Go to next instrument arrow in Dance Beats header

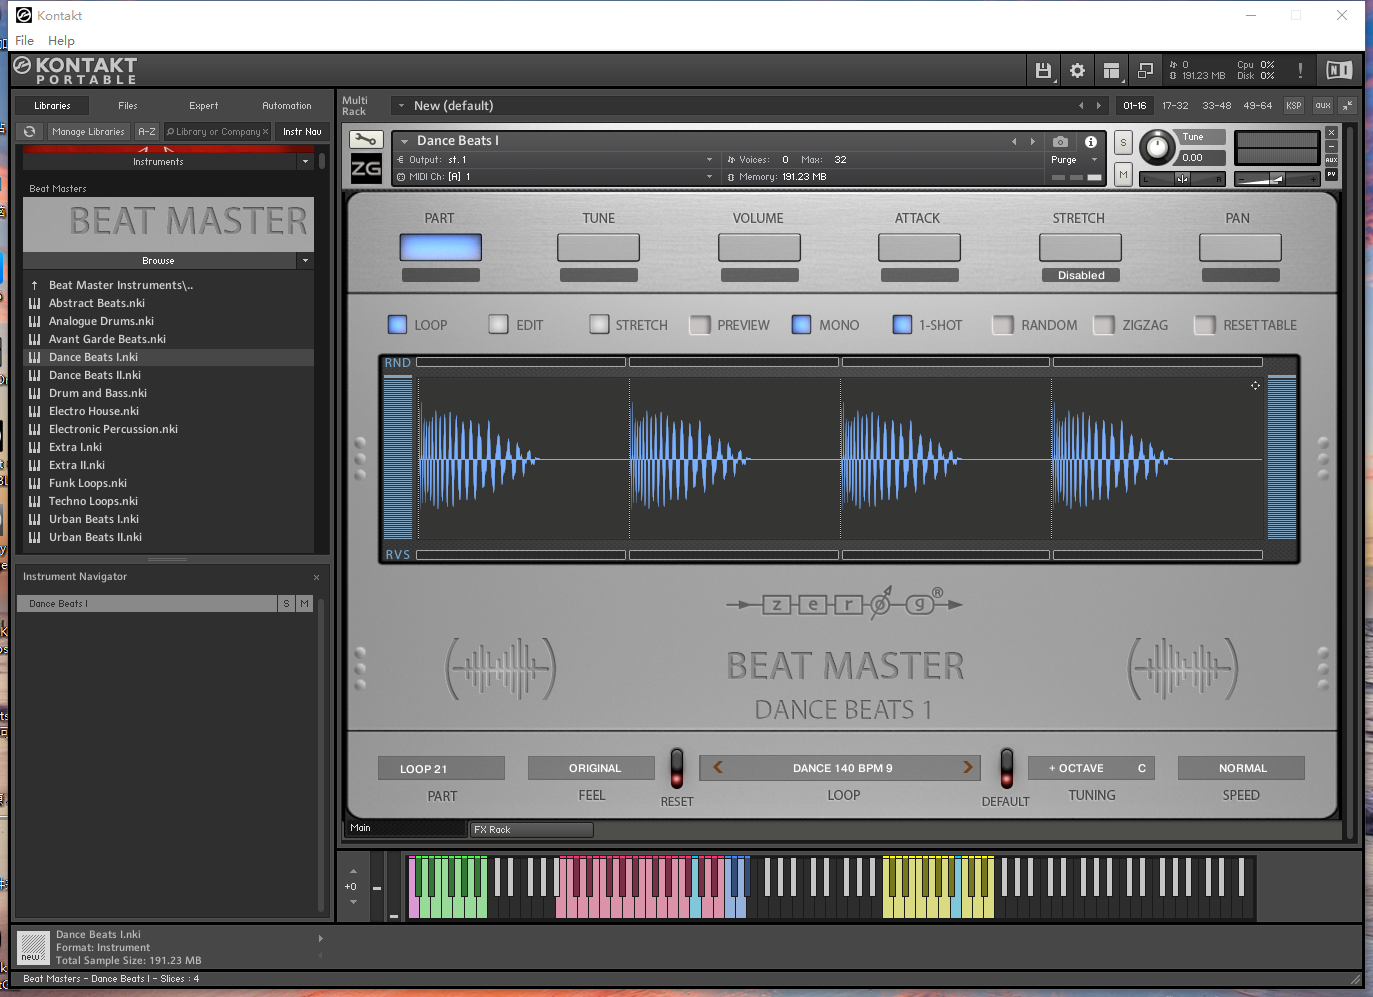click(x=1033, y=141)
